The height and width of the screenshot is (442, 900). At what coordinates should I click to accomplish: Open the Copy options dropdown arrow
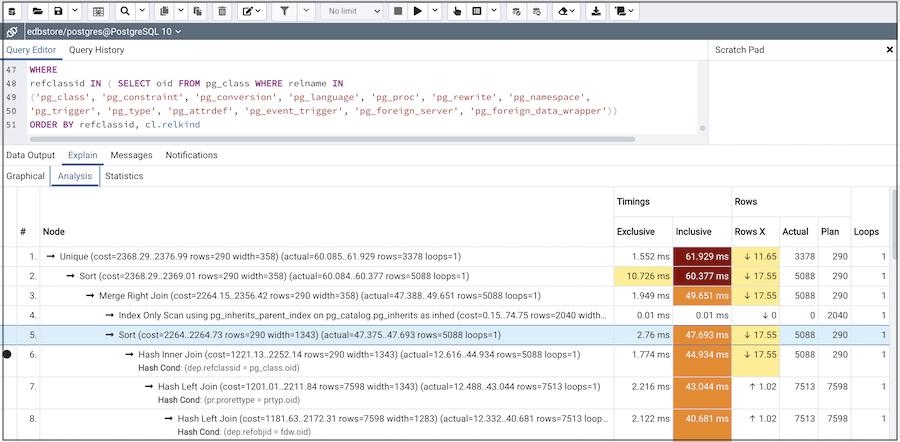pos(180,11)
